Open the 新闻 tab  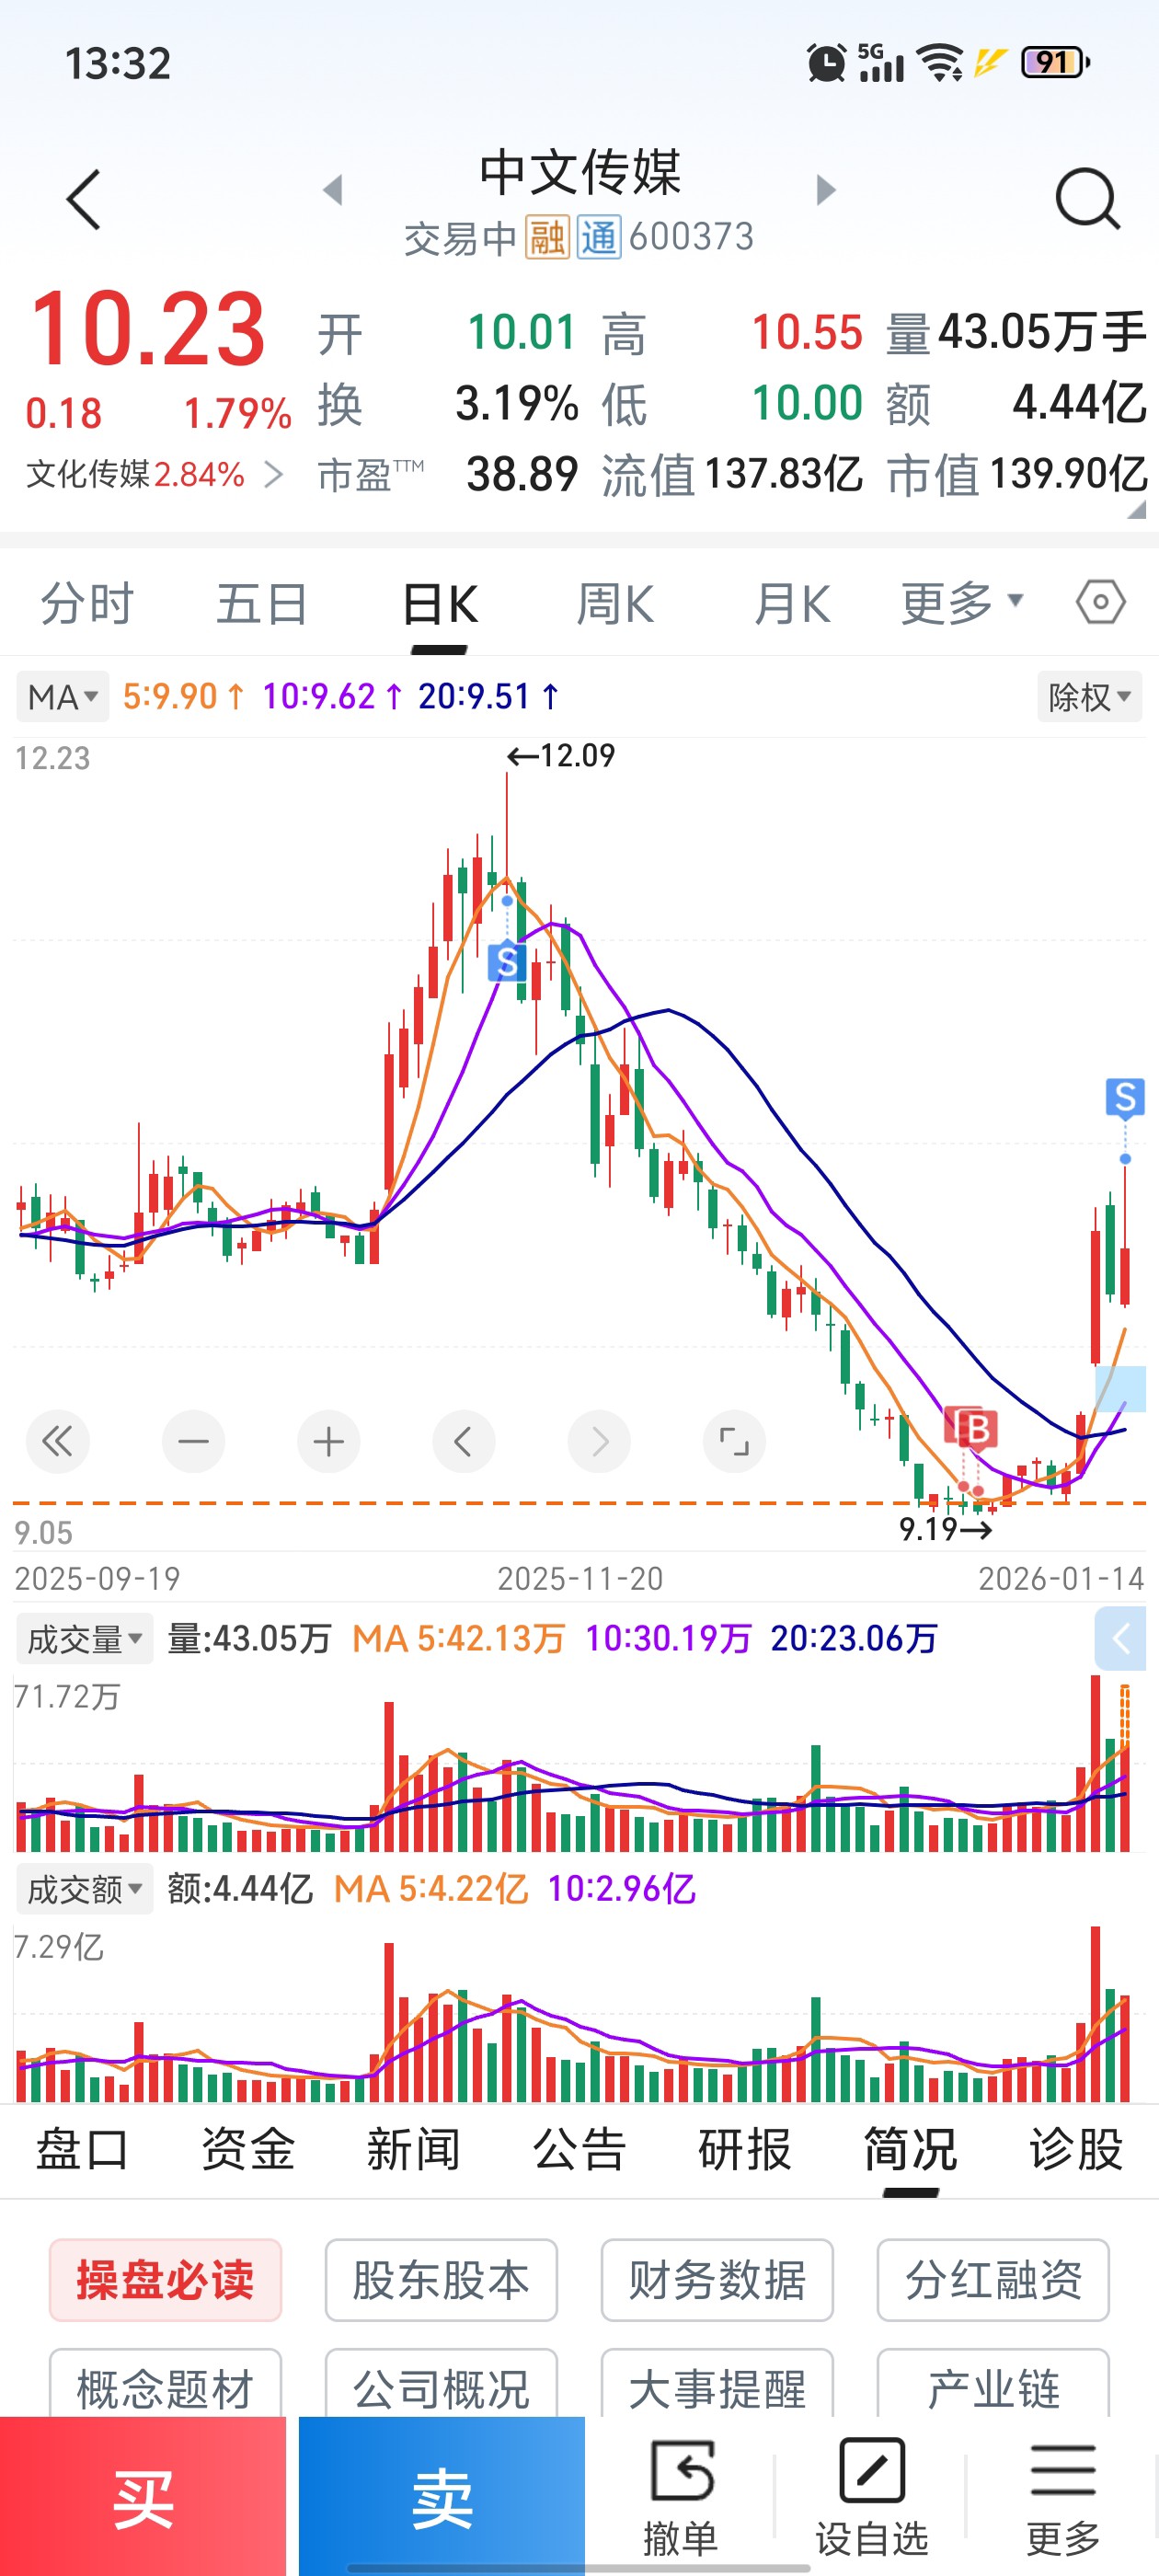413,2148
